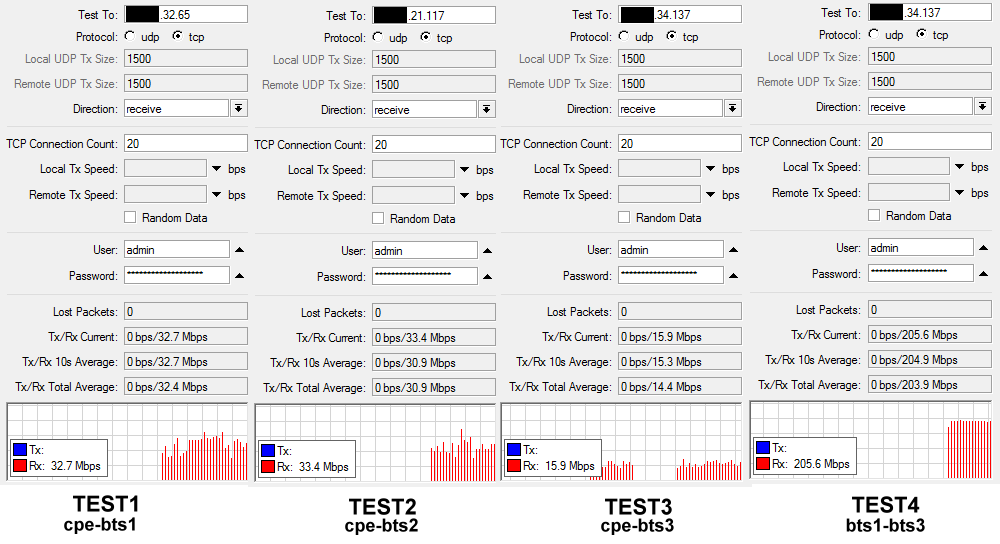Click red Rx legend square in TEST4 graph

point(763,463)
